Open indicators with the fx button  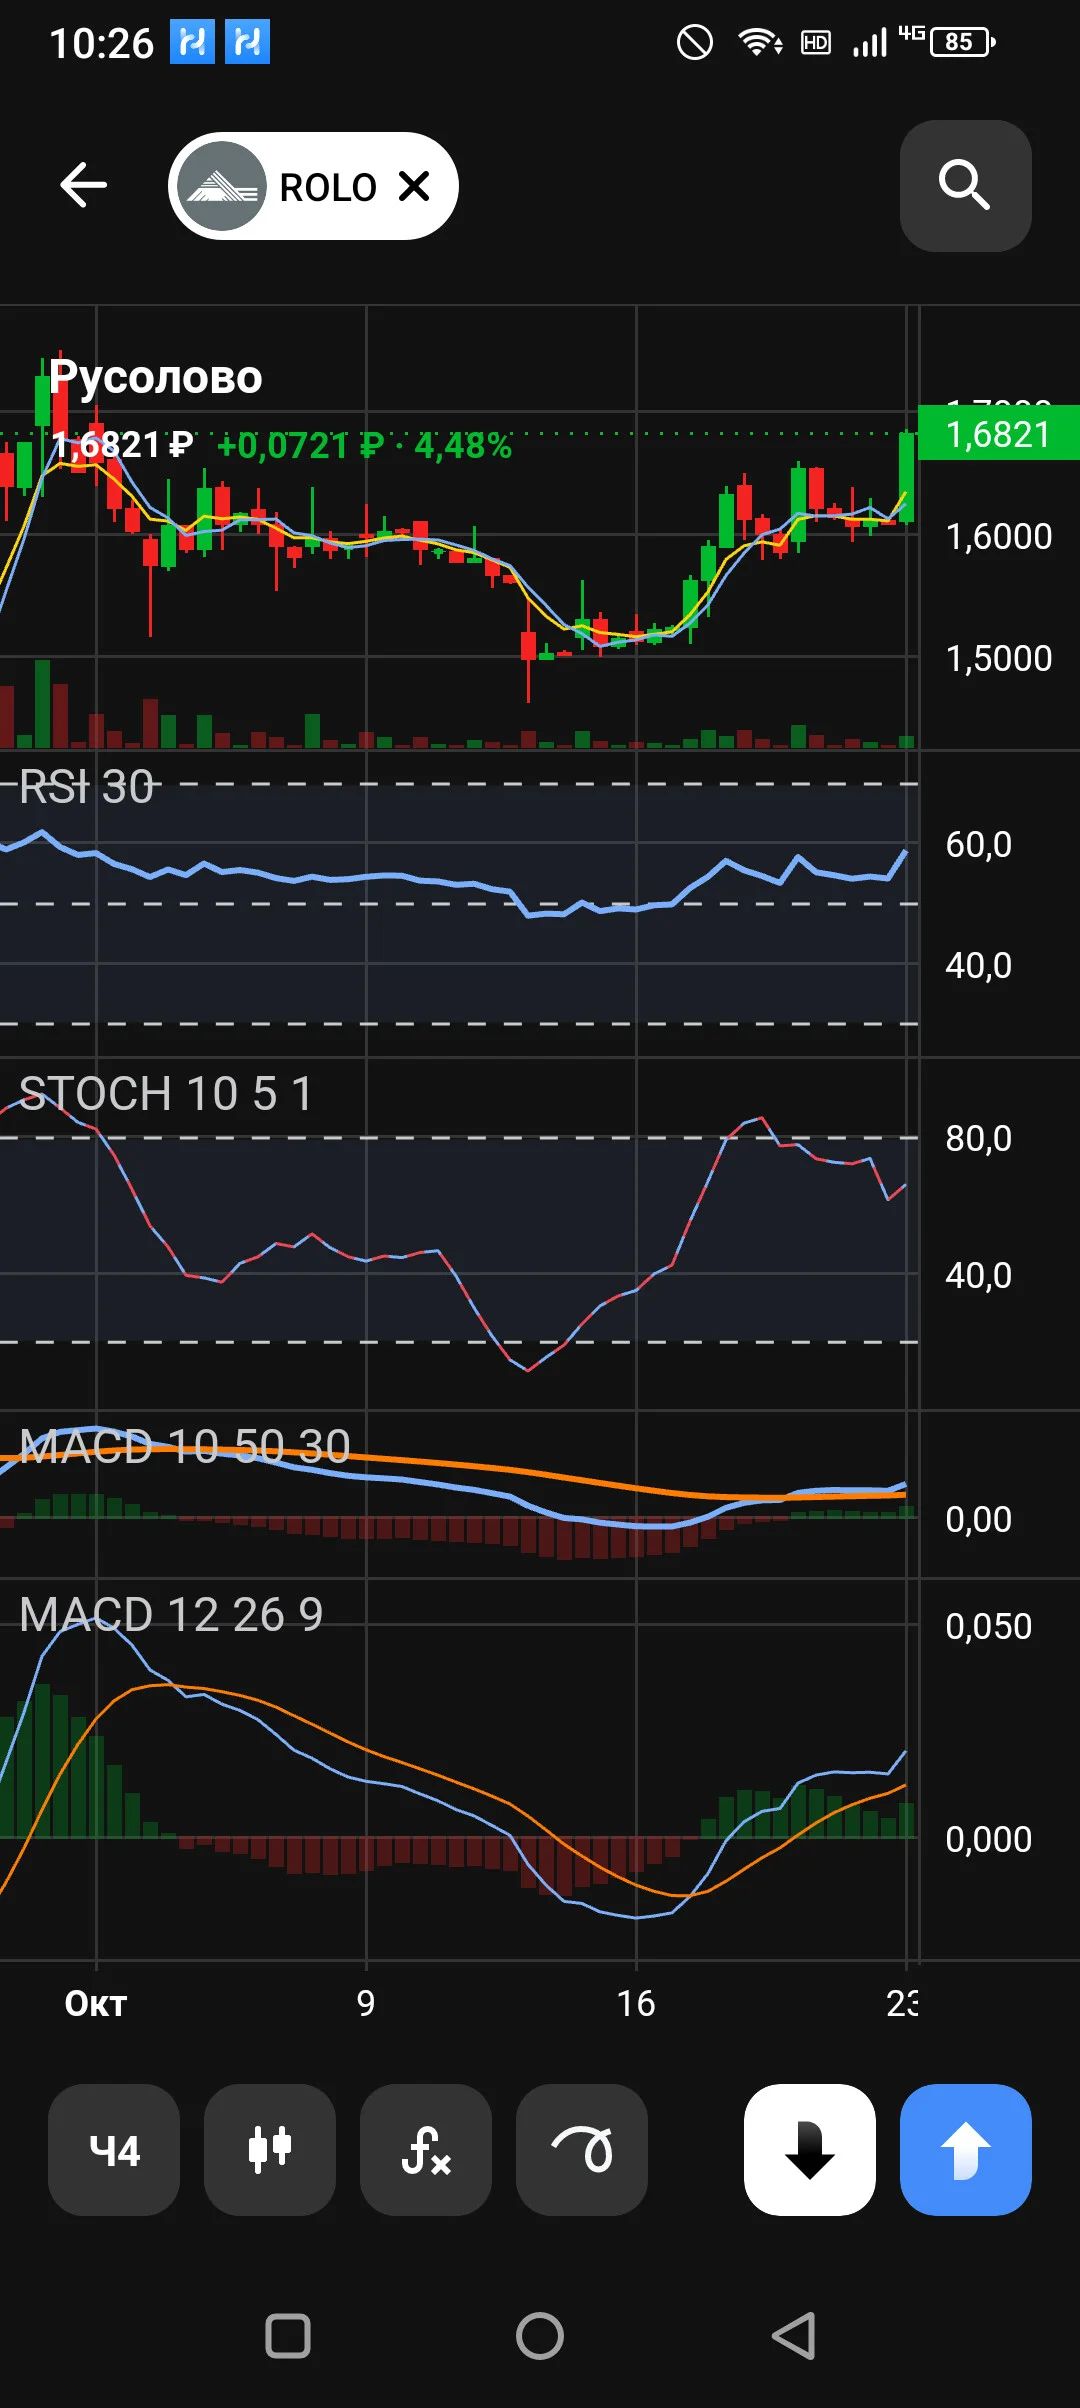pos(426,2149)
